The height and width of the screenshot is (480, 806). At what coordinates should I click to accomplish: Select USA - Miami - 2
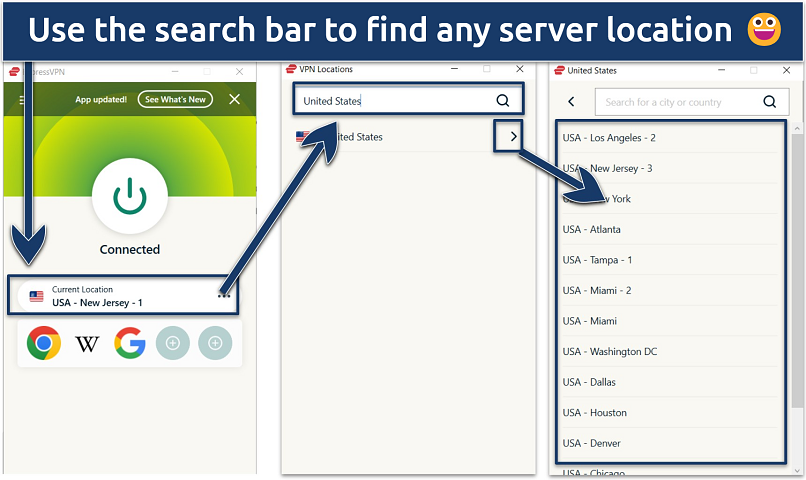670,290
